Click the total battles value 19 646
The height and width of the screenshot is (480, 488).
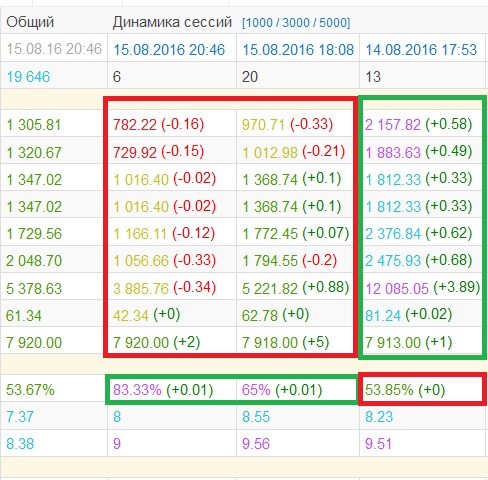tap(28, 77)
